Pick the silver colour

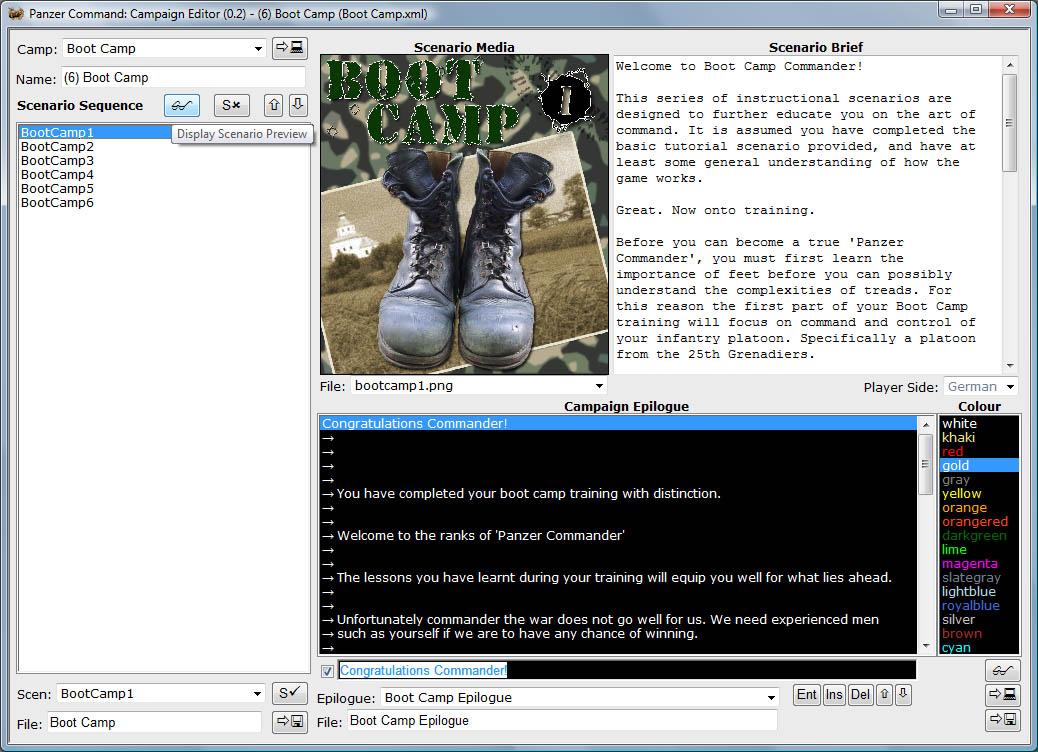click(979, 619)
